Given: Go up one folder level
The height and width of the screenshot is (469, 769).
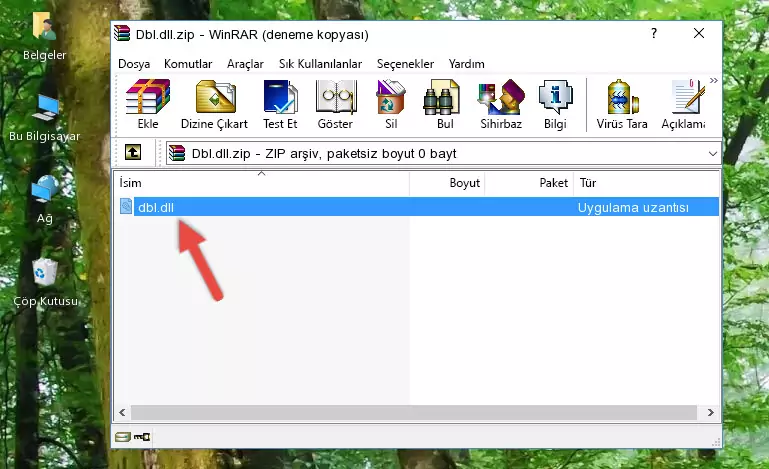Looking at the screenshot, I should click(133, 153).
